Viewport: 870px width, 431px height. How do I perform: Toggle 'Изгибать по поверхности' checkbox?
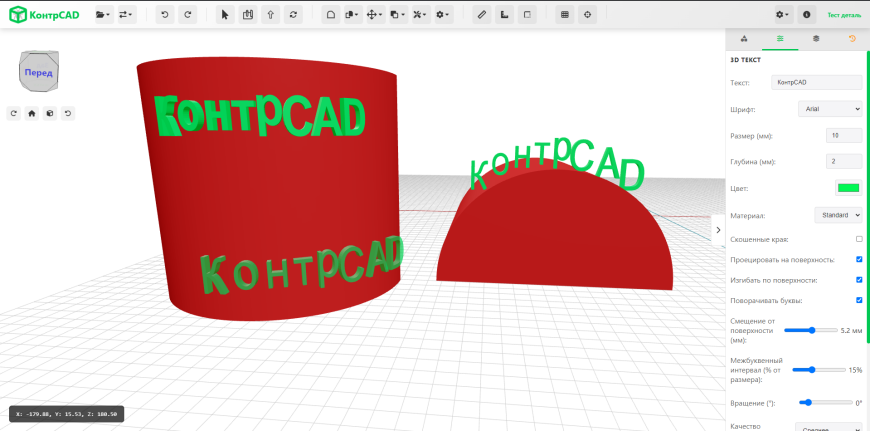tap(859, 280)
